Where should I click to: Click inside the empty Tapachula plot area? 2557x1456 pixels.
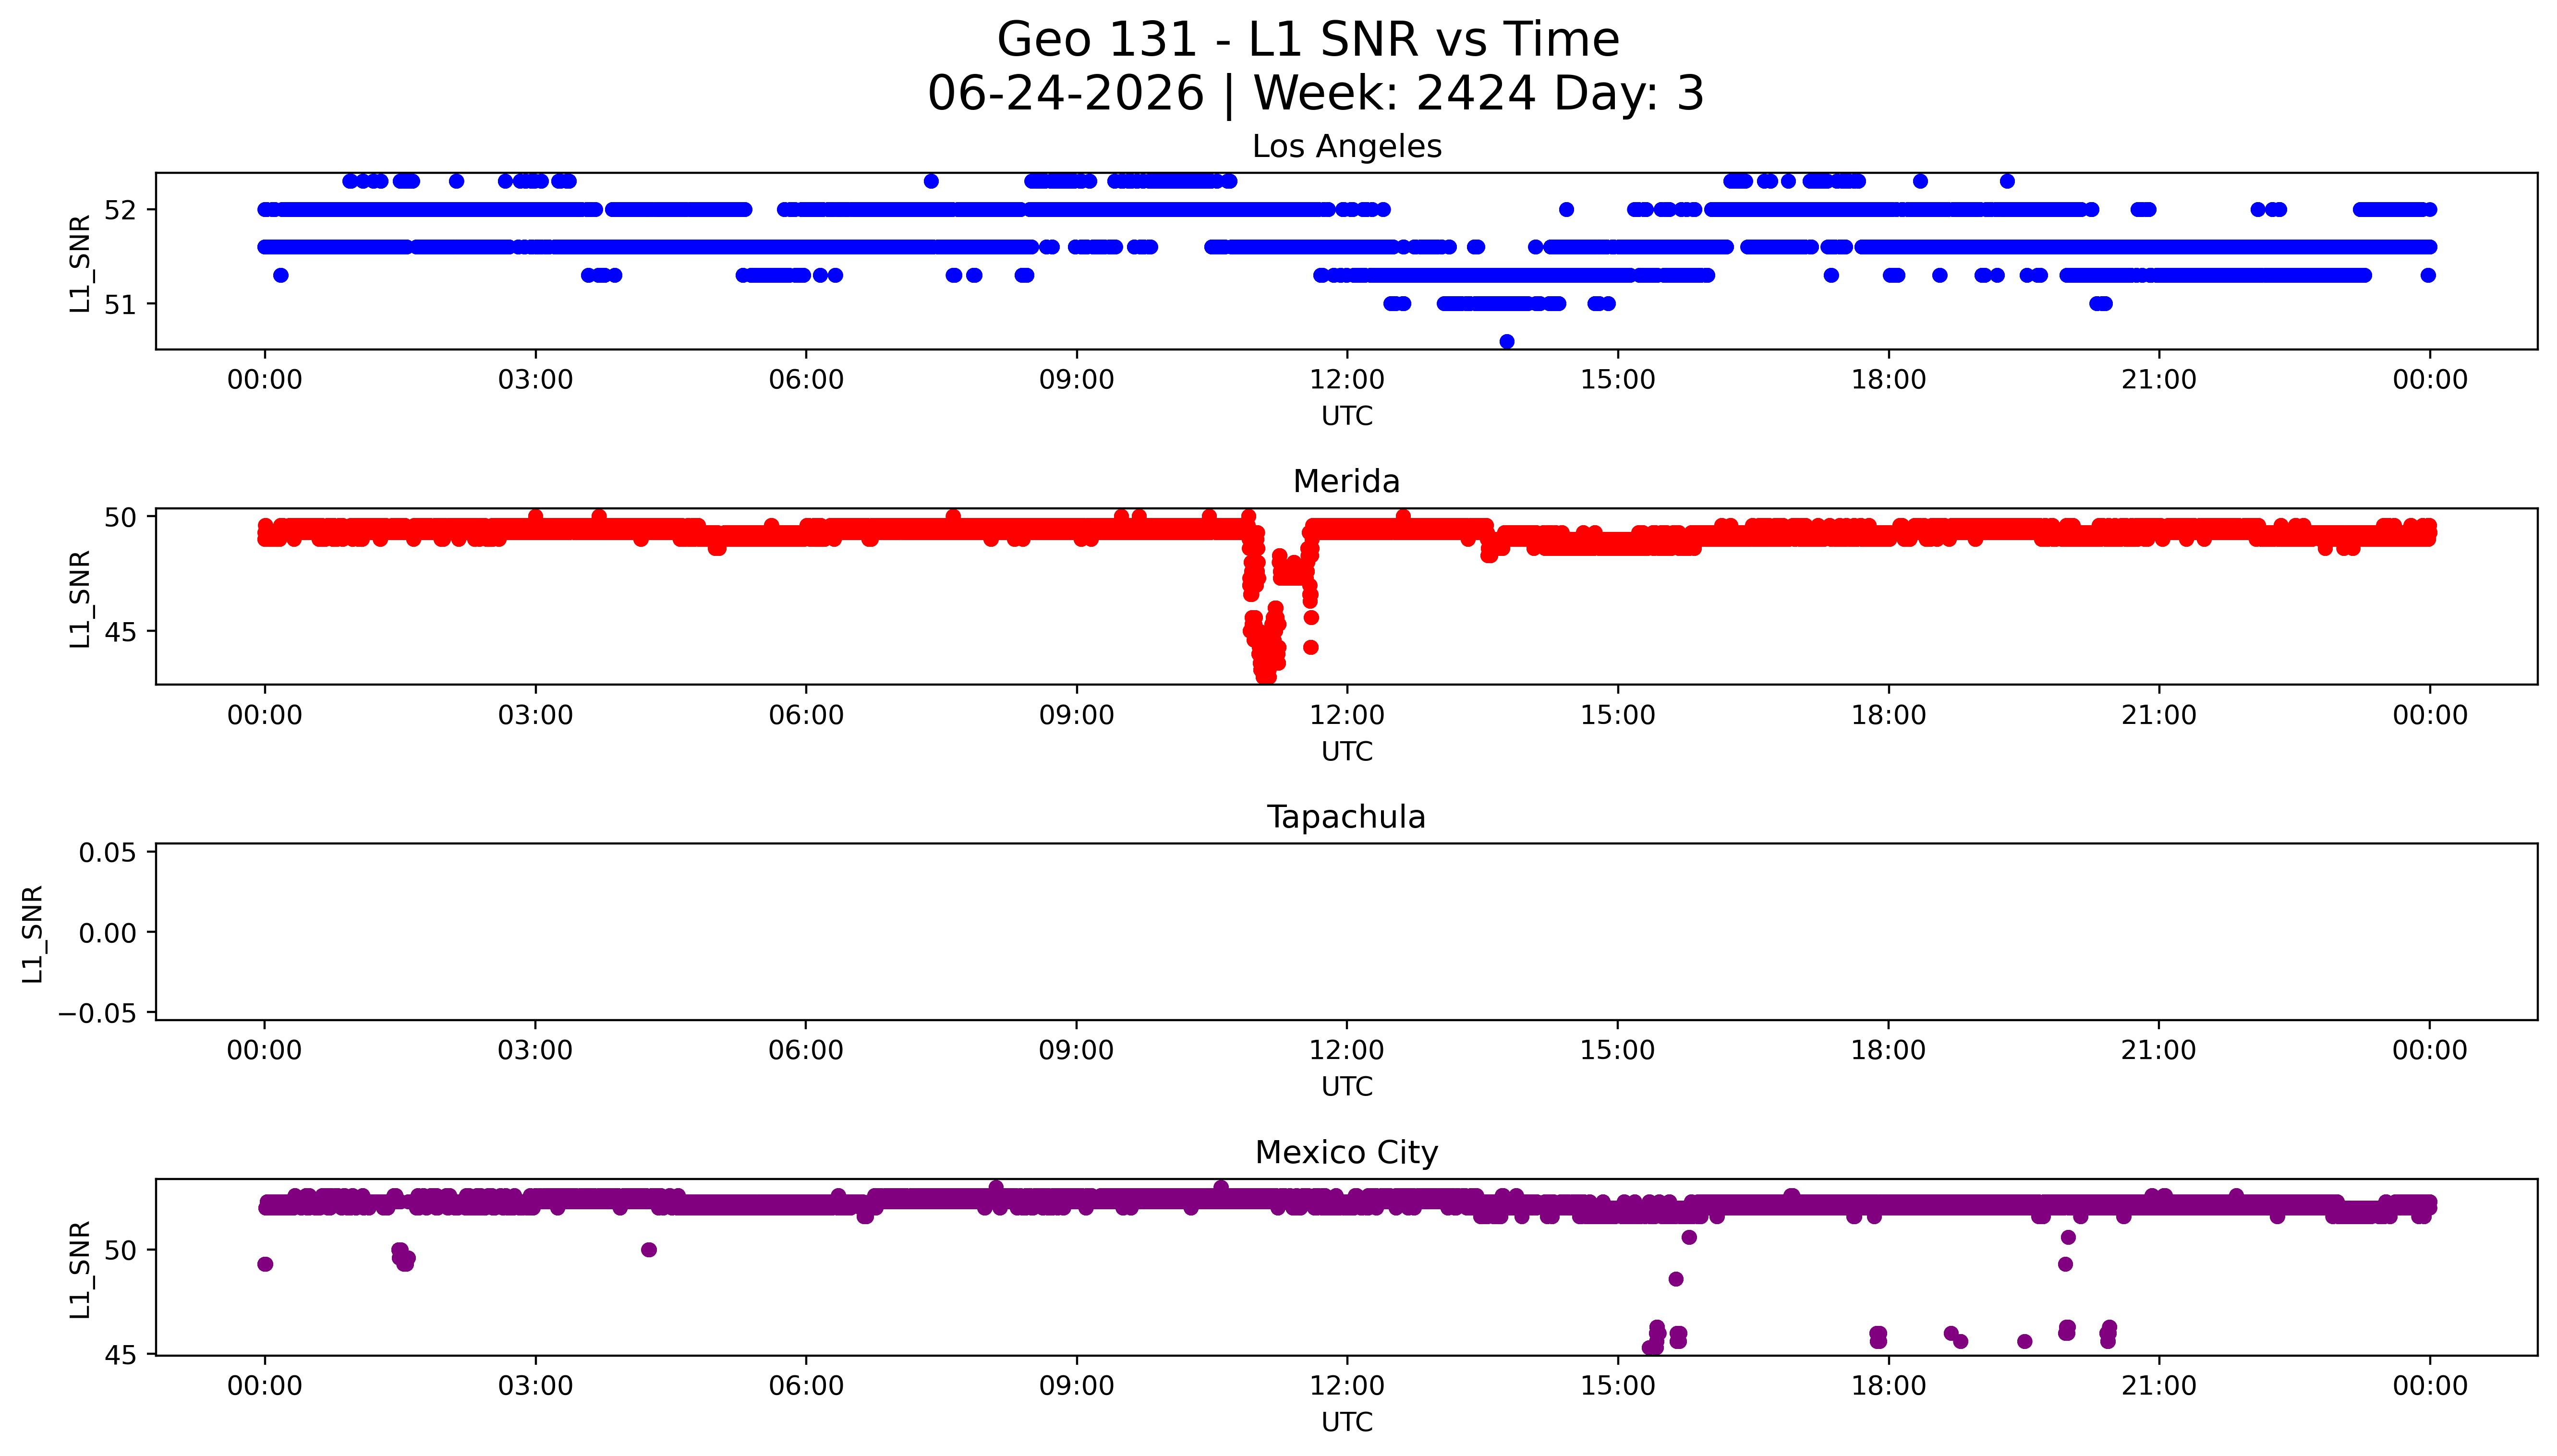point(1346,932)
